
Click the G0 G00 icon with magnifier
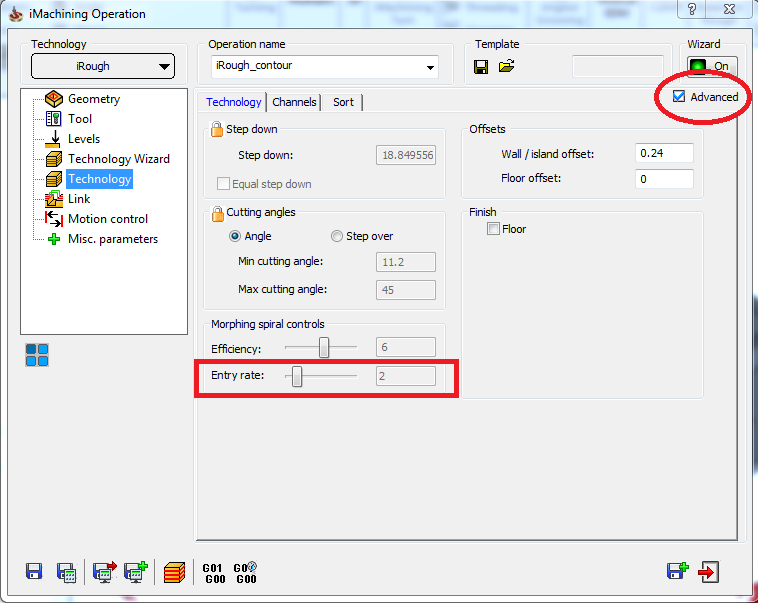click(x=246, y=573)
